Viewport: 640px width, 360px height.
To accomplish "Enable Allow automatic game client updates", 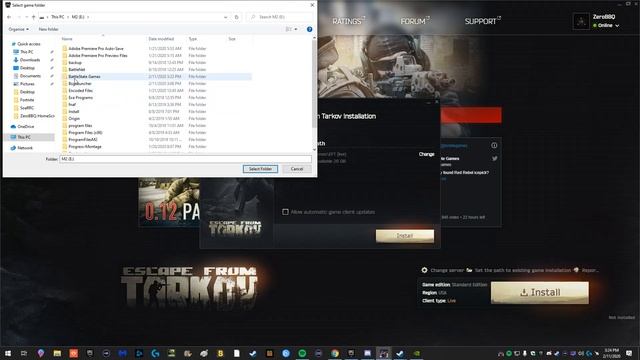I will click(x=285, y=212).
